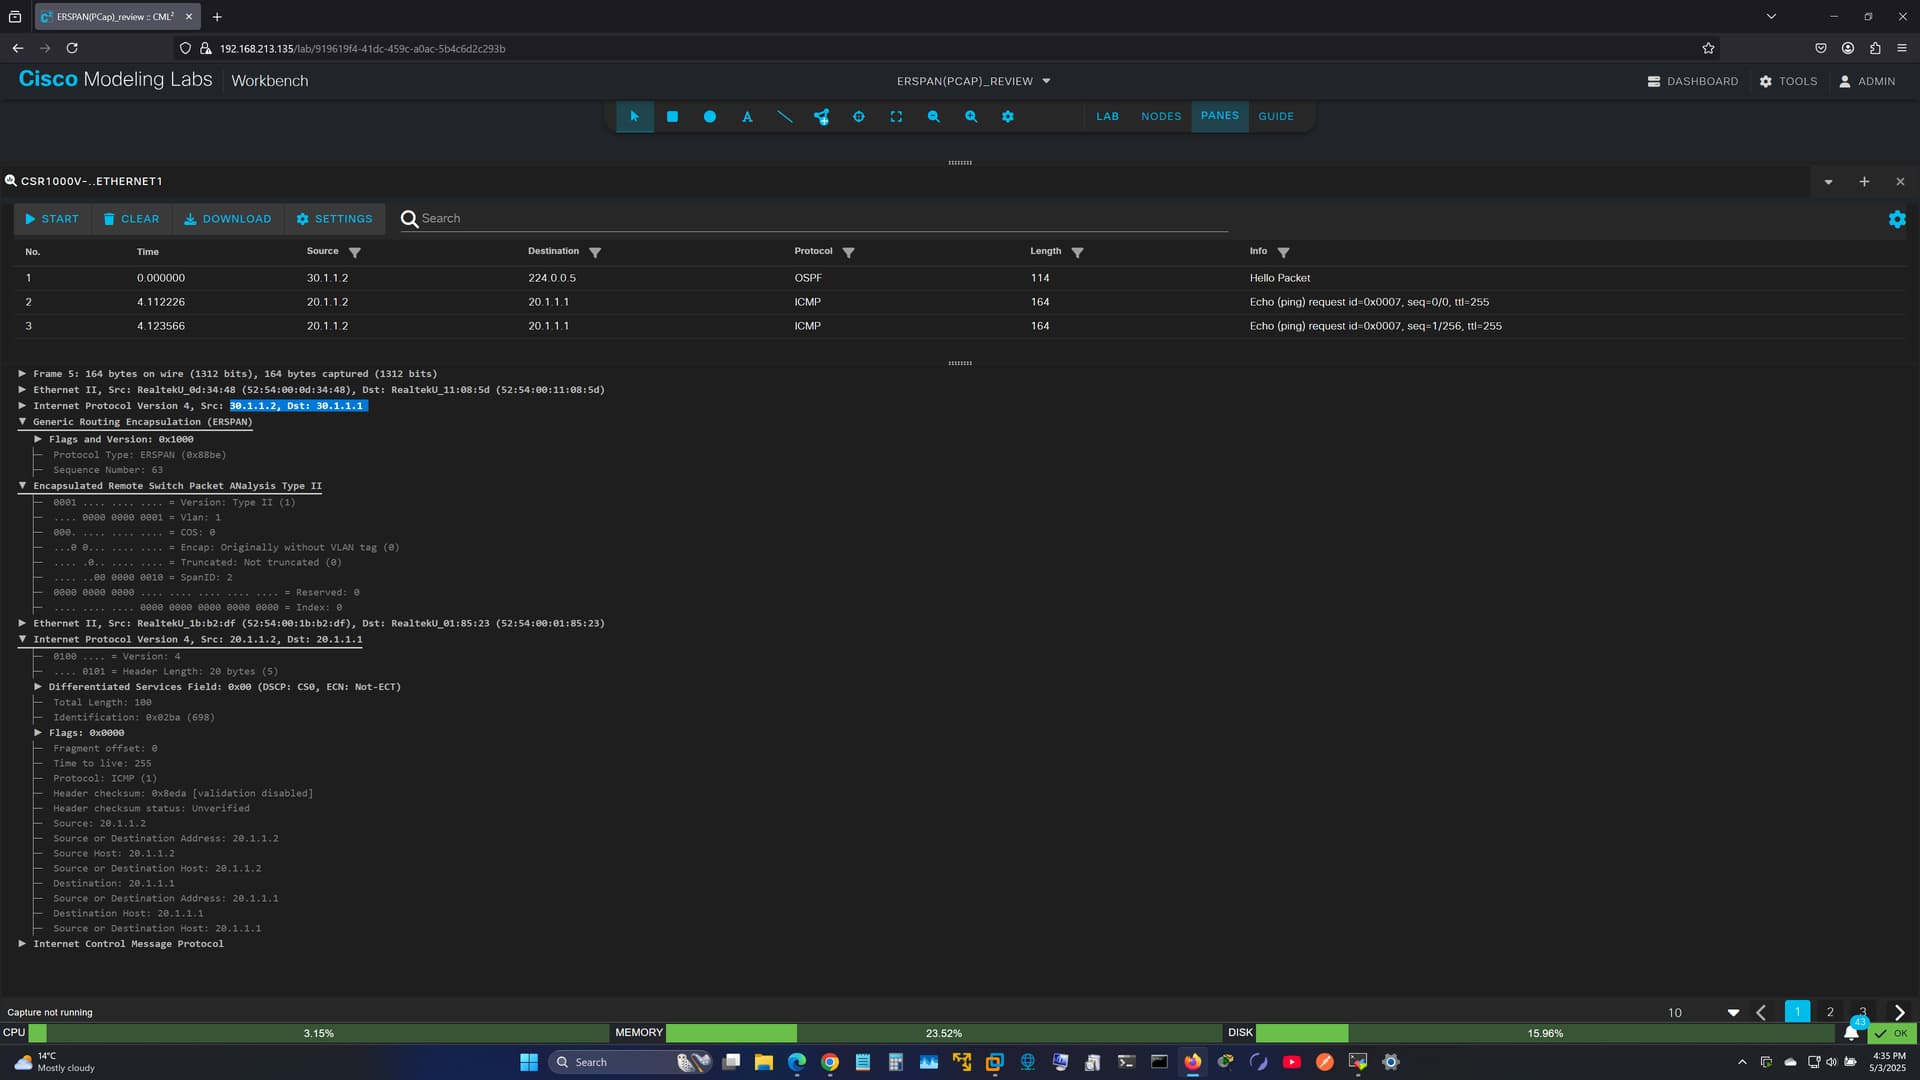This screenshot has height=1080, width=1920.
Task: Select ICMP packet row seq=0/0
Action: click(960, 302)
